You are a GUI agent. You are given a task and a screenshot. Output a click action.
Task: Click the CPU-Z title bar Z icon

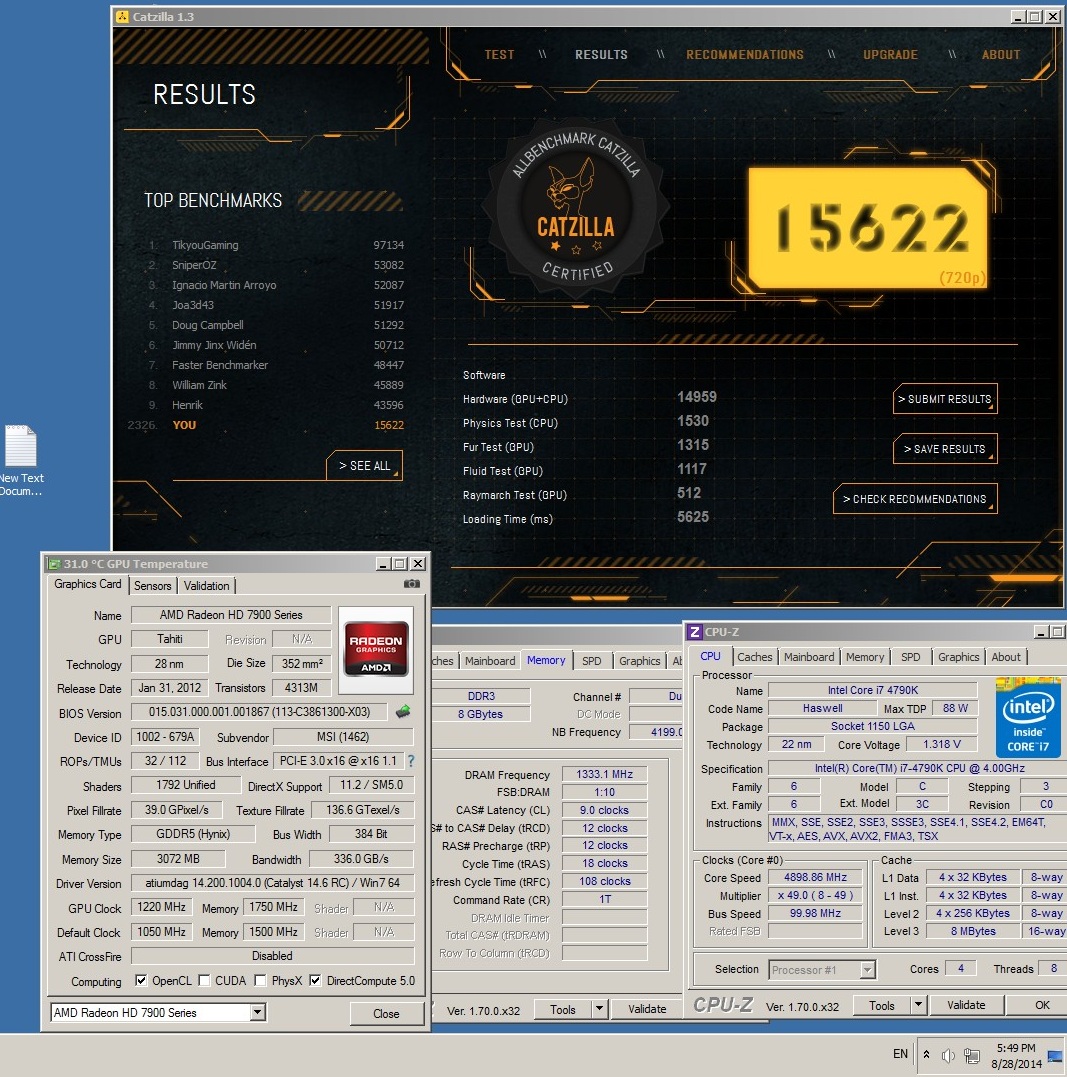[695, 632]
